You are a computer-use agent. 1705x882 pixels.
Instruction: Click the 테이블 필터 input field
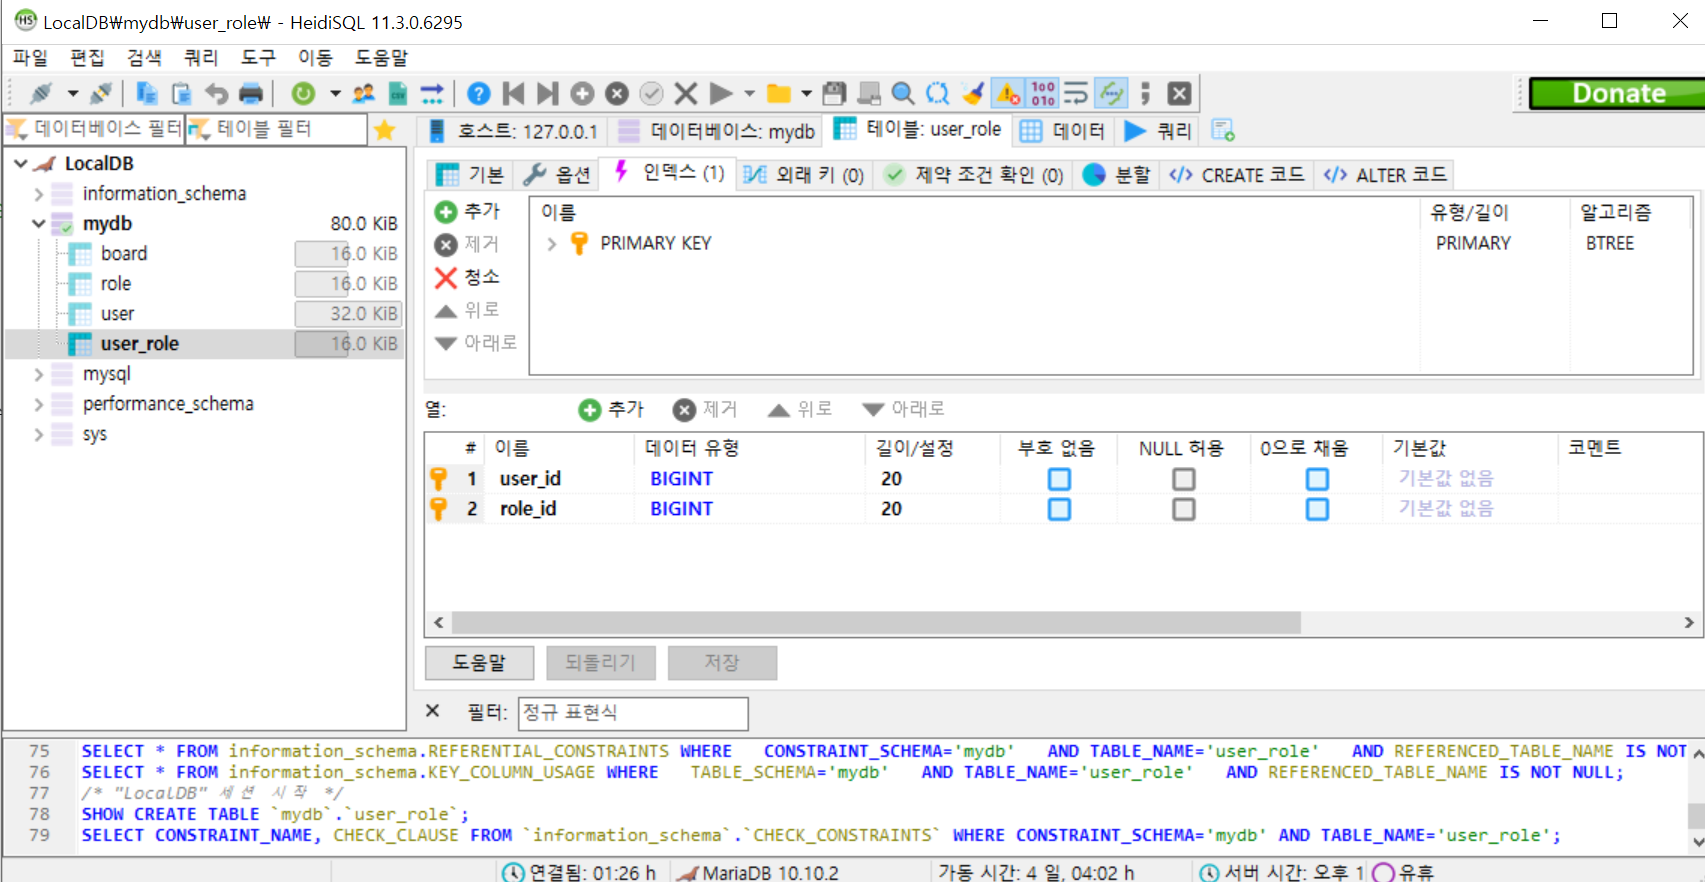tap(277, 129)
